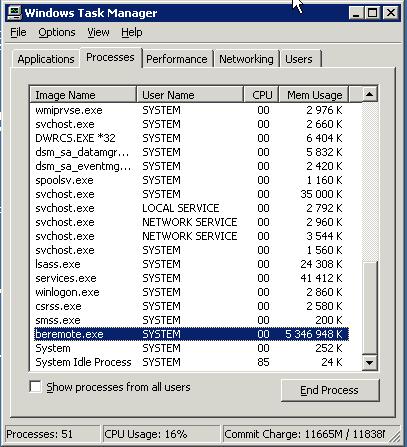Click Commit Charge value in status bar
Image resolution: width=407 pixels, height=447 pixels.
click(305, 434)
